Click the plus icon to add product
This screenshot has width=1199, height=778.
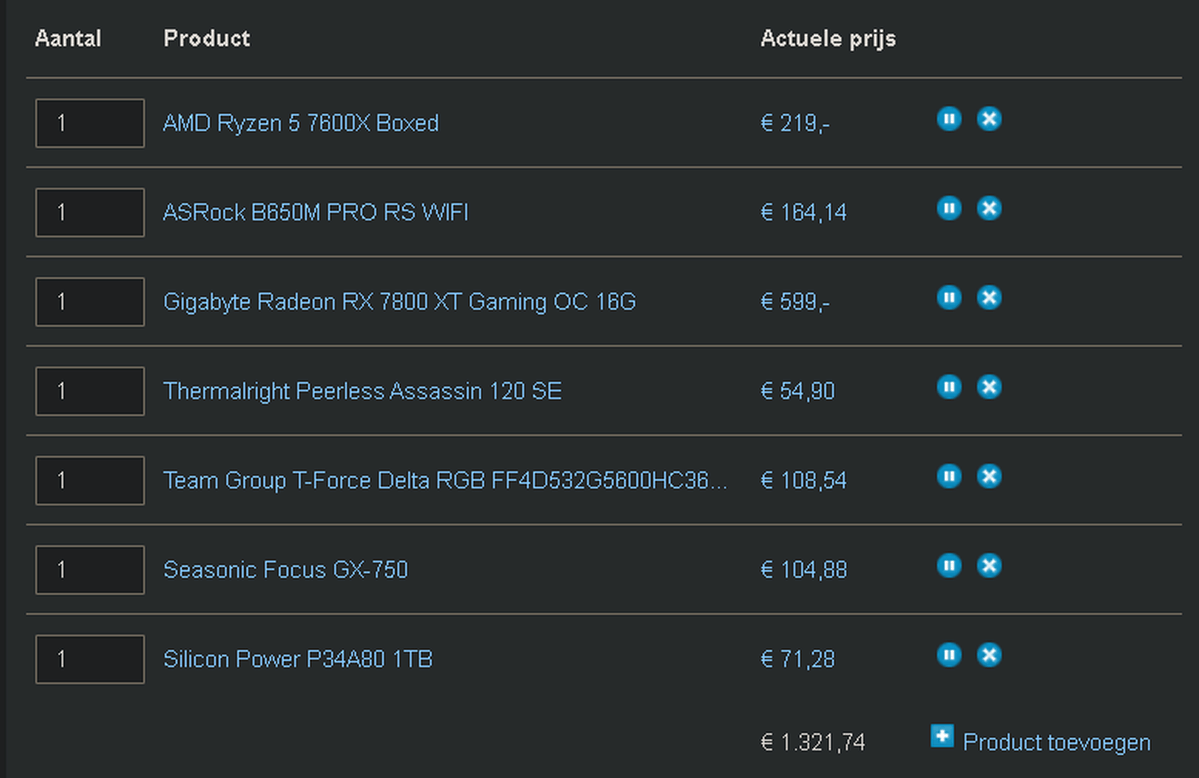coord(942,737)
